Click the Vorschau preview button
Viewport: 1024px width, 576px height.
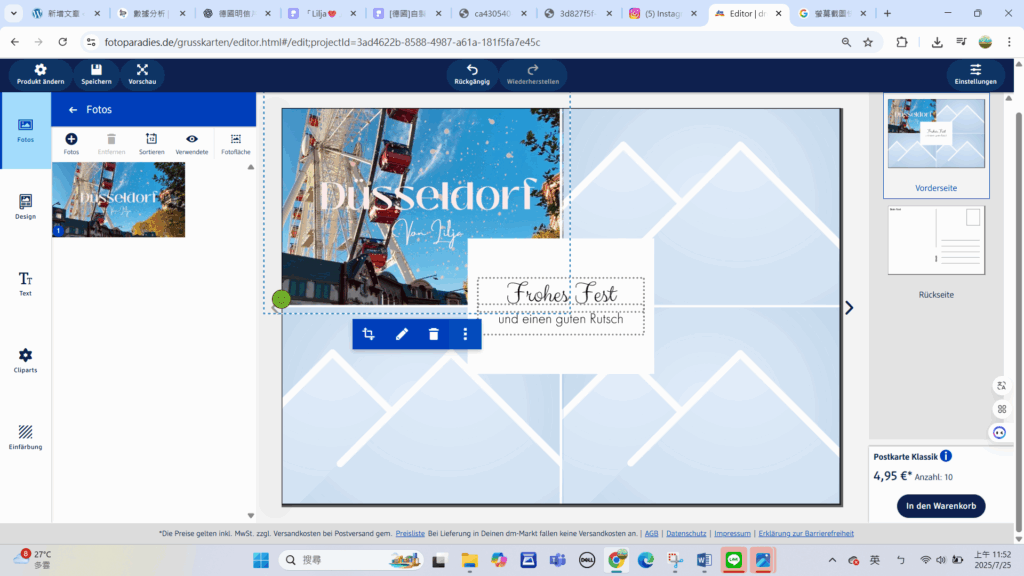point(142,74)
